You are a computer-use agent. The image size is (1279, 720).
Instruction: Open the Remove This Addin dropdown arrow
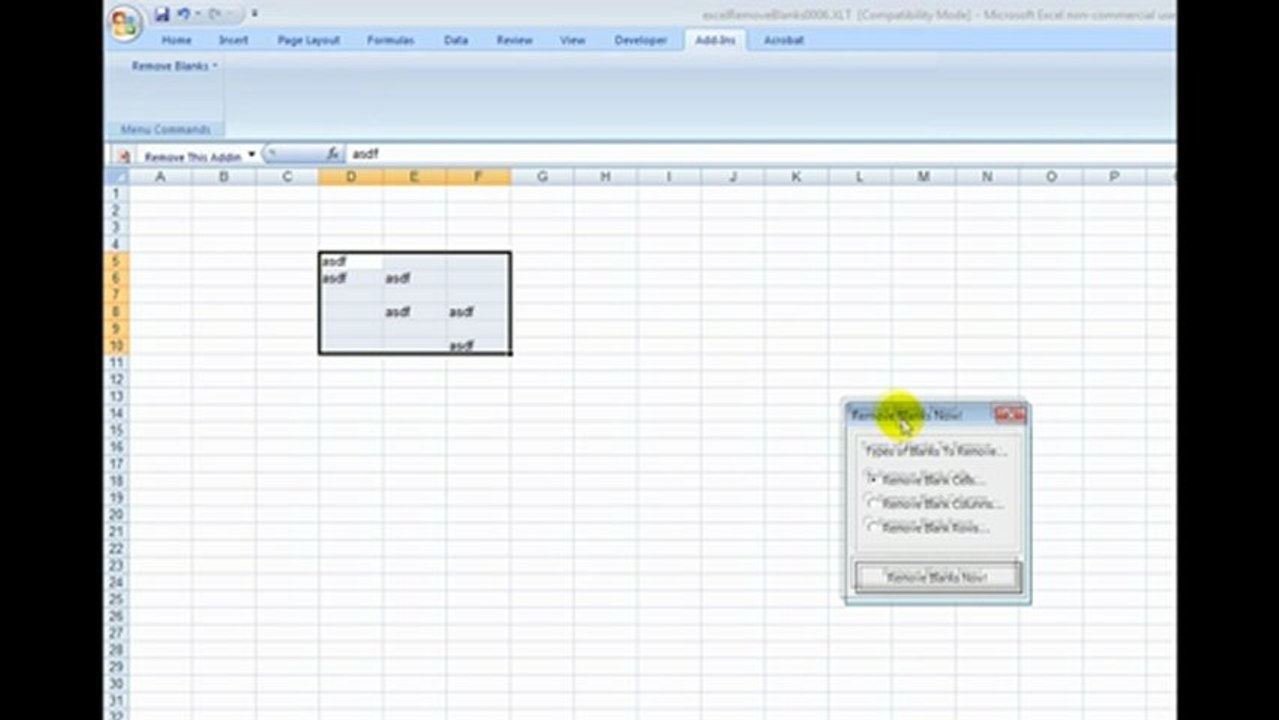tap(251, 155)
